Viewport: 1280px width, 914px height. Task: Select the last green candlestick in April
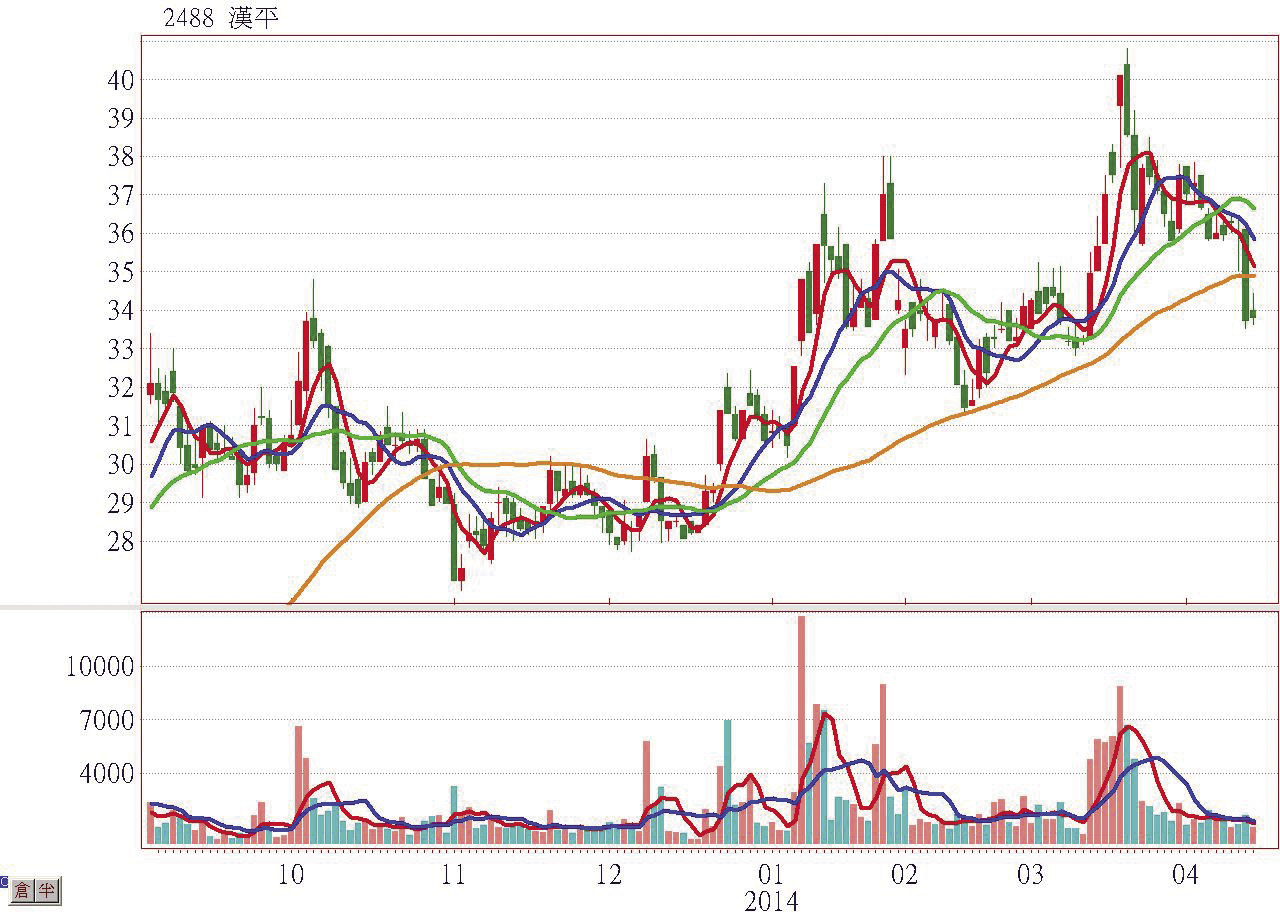(x=1253, y=314)
